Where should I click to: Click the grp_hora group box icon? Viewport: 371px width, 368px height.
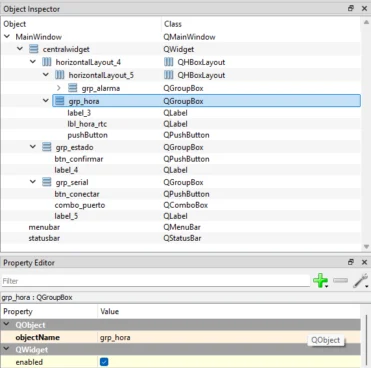point(60,101)
